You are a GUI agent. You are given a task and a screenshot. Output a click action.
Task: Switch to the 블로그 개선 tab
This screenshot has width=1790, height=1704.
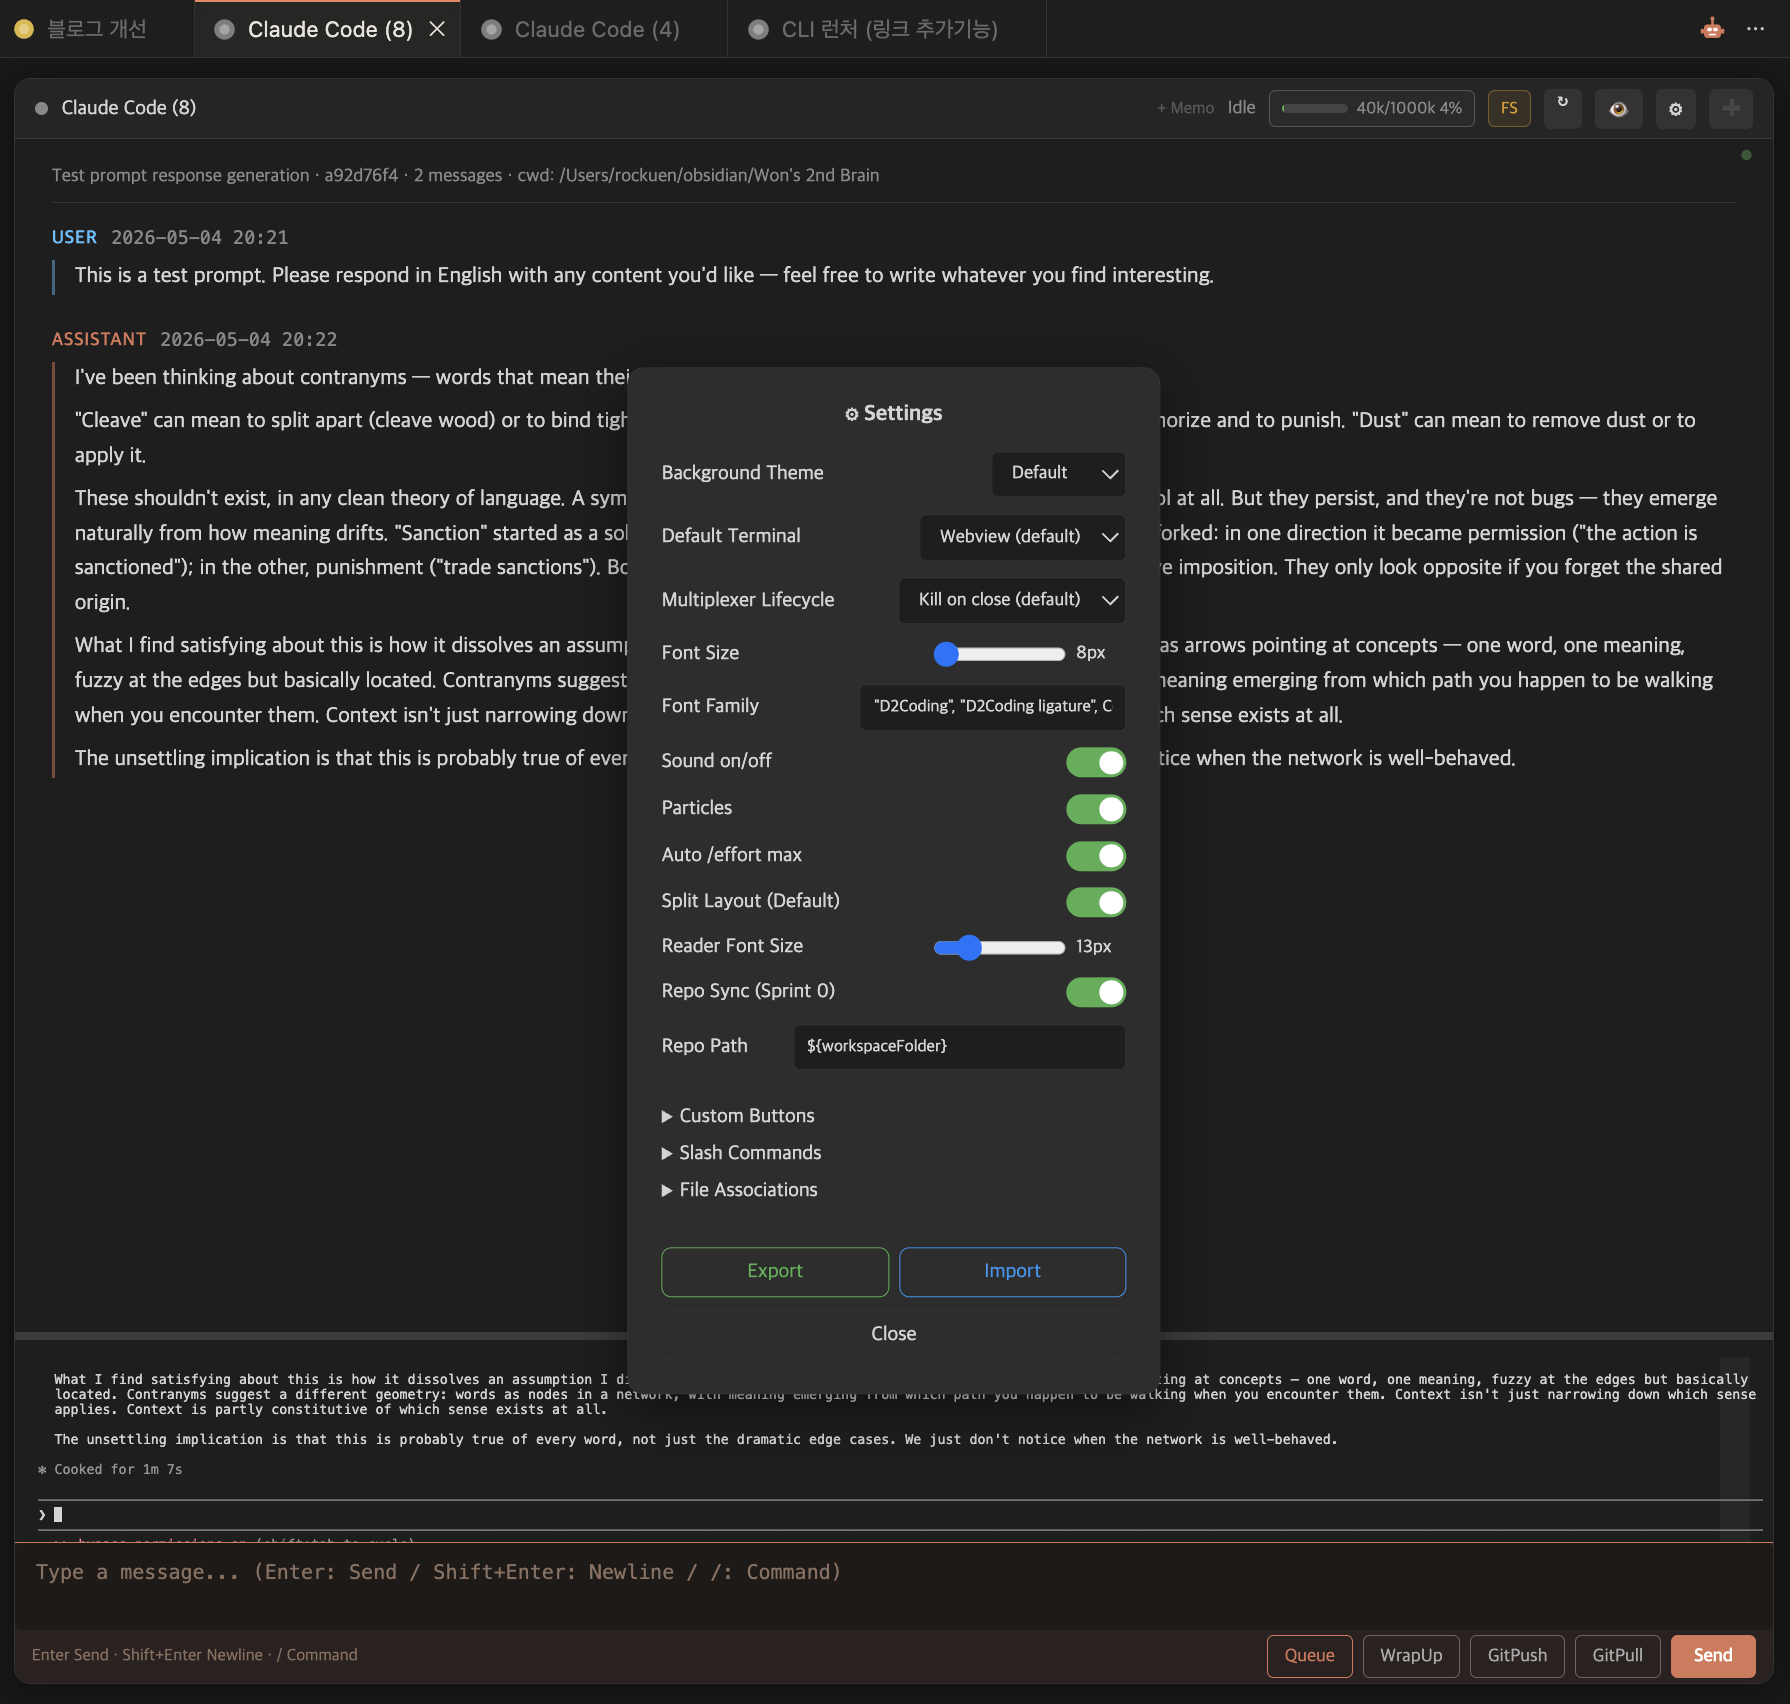pyautogui.click(x=97, y=29)
